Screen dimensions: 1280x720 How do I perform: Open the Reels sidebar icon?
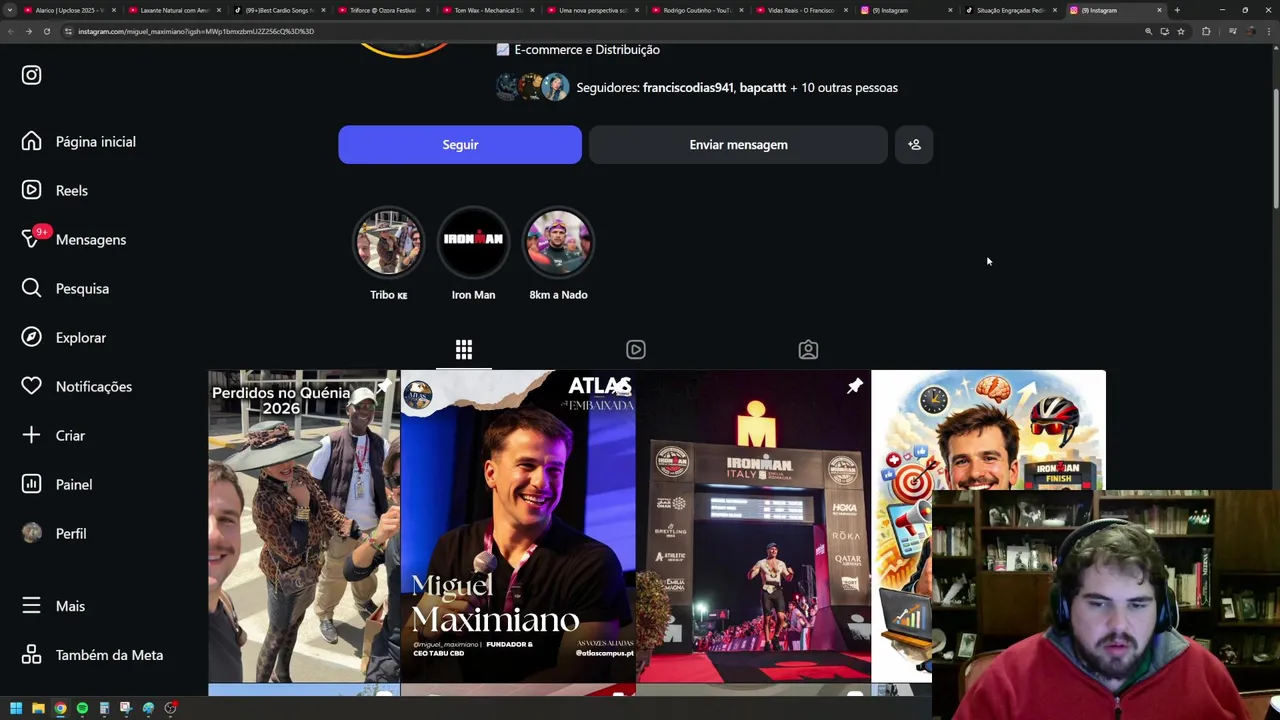(x=31, y=190)
